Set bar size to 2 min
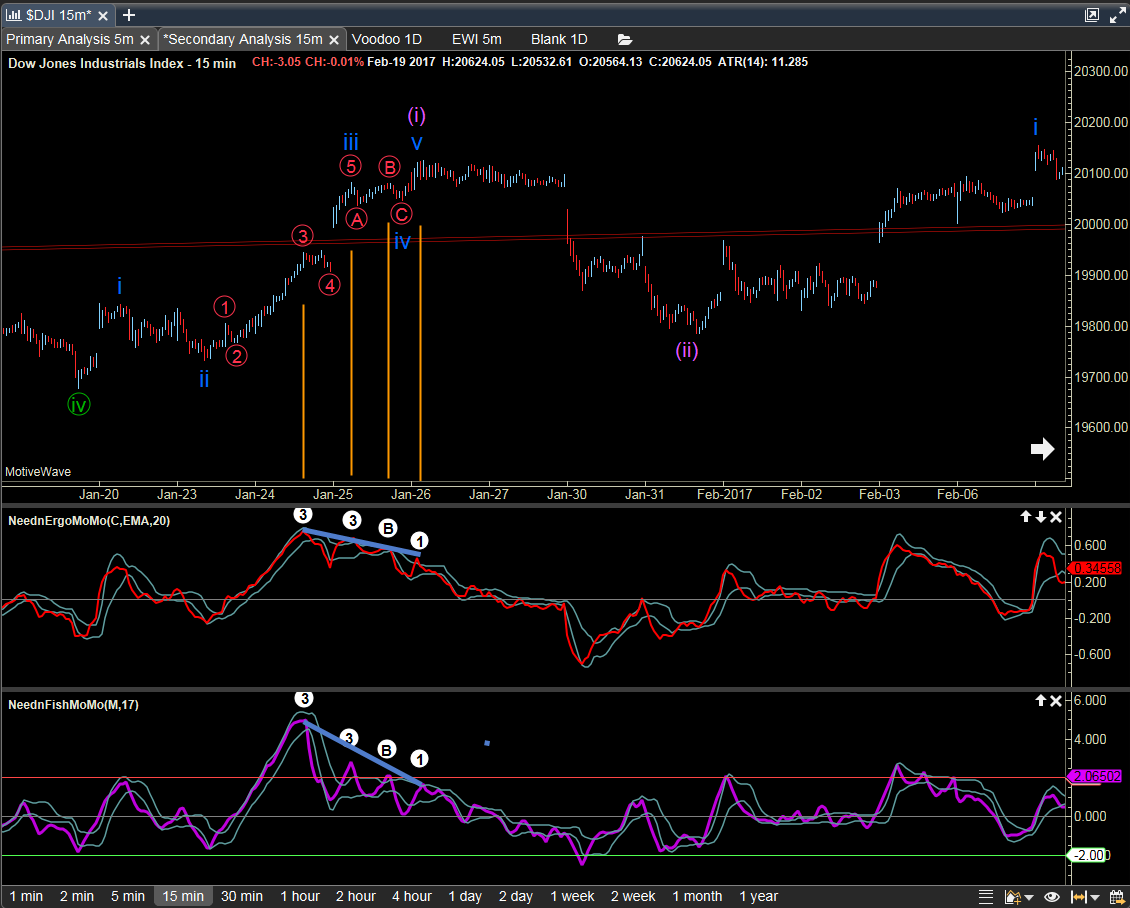 77,896
